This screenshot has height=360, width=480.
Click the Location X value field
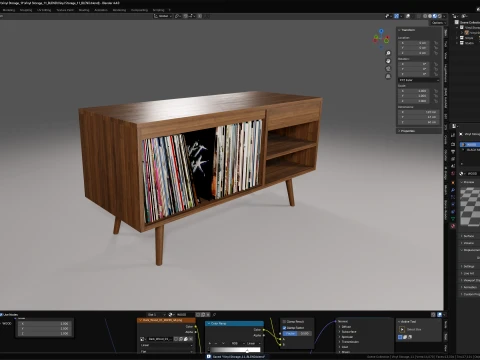415,43
